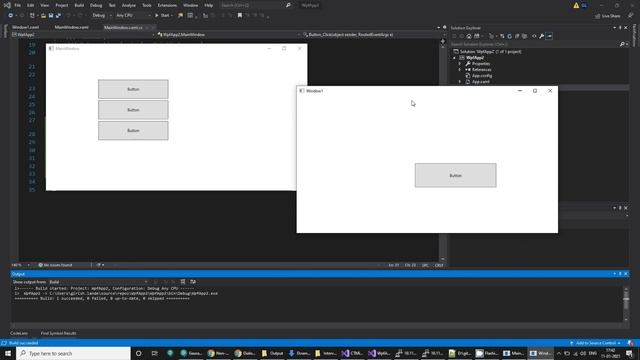
Task: Maximize the Window1 window
Action: pyautogui.click(x=535, y=91)
